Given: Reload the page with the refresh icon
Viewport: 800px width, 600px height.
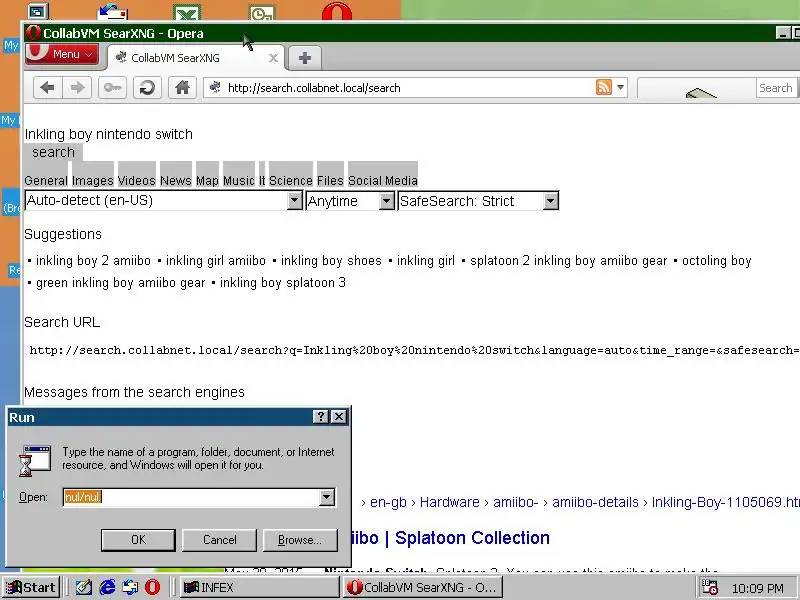Looking at the screenshot, I should coord(147,88).
